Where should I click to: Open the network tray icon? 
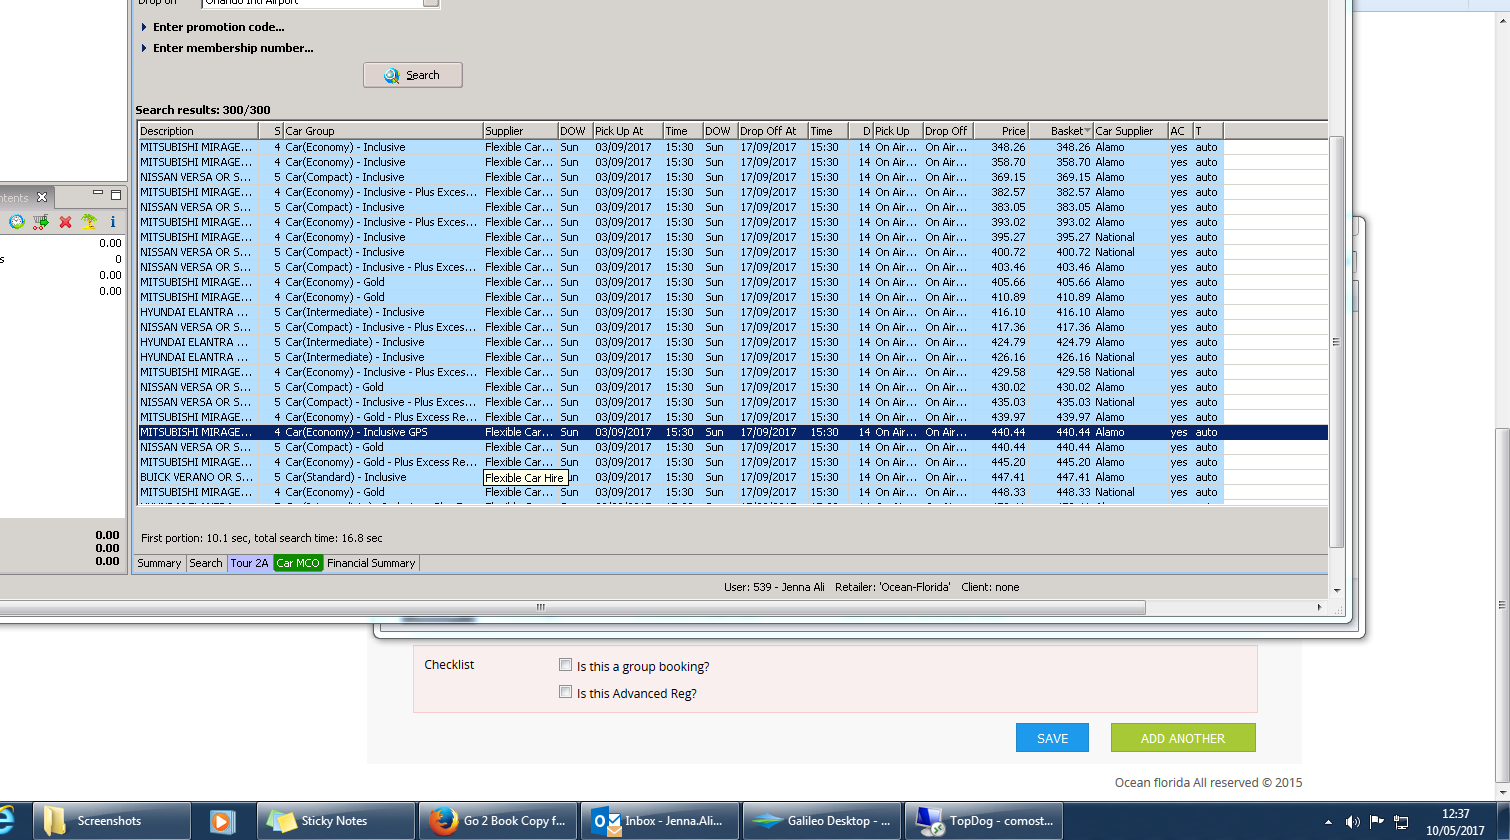coord(1401,822)
